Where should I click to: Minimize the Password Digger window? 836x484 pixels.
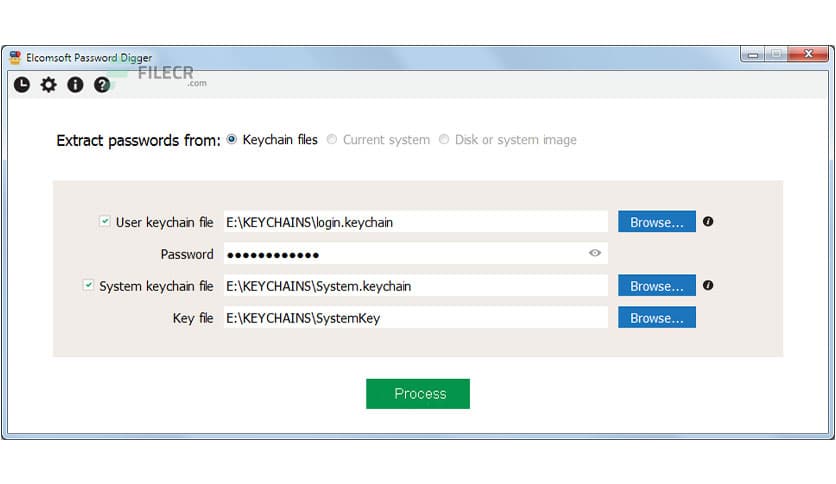(753, 54)
